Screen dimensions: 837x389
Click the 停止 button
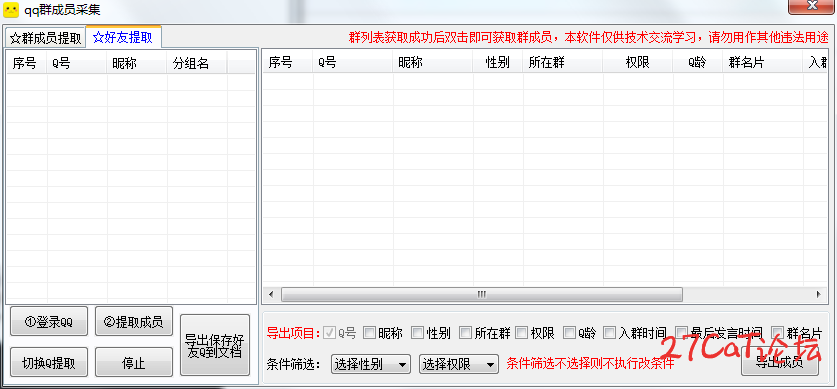pyautogui.click(x=133, y=363)
